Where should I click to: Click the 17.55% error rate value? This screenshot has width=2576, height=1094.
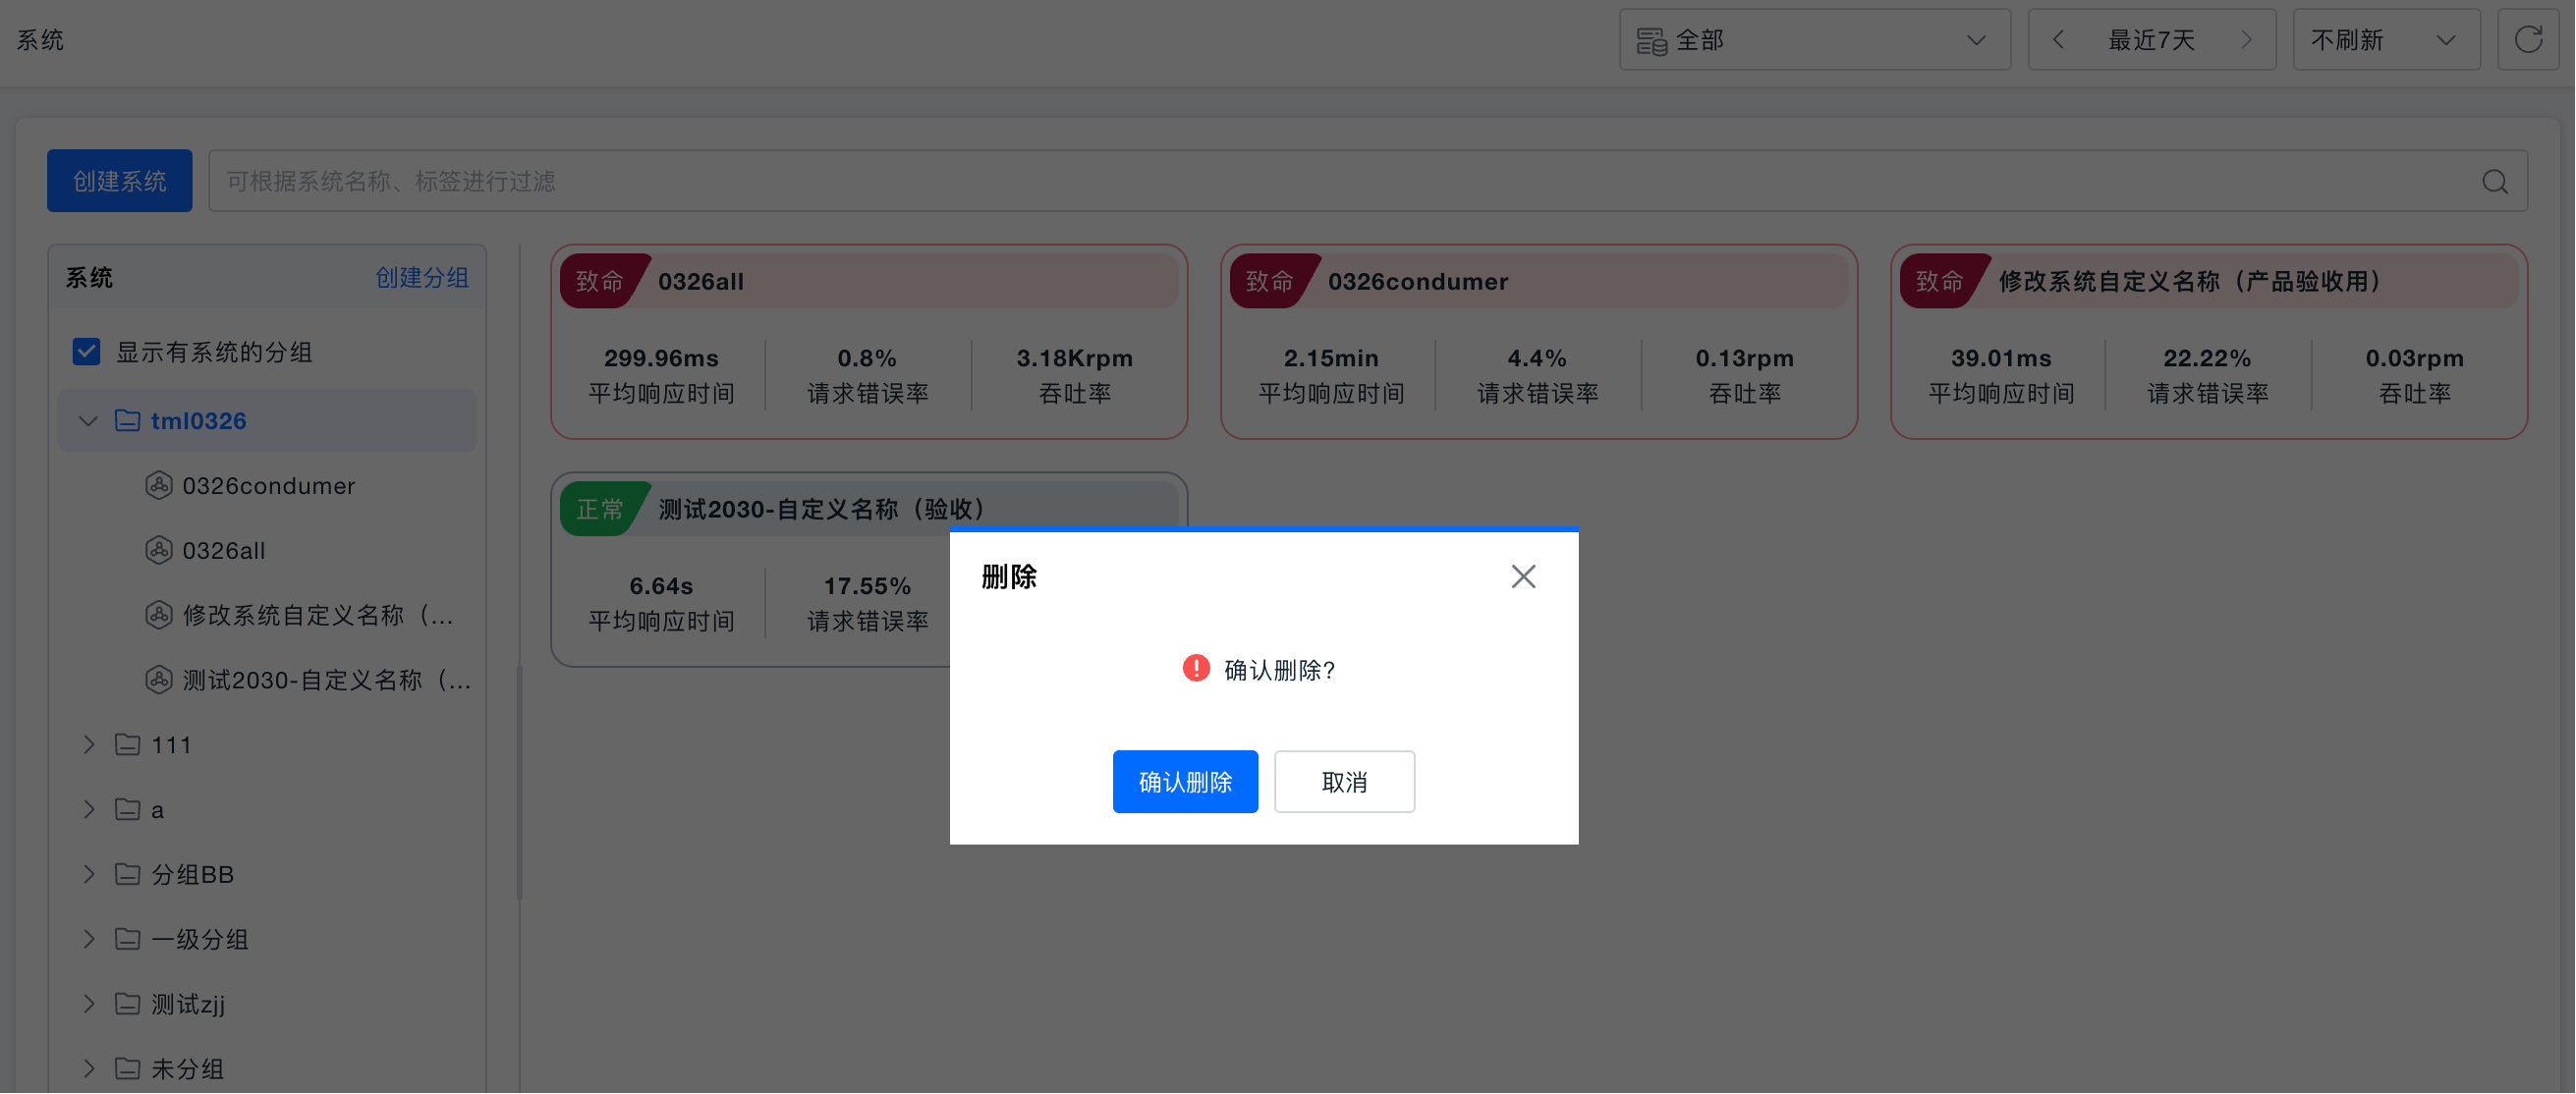point(867,585)
